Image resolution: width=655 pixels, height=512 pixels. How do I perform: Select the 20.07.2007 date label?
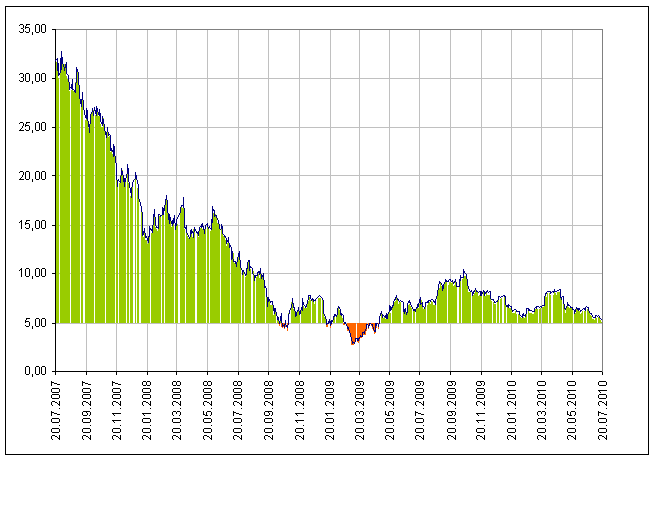(x=56, y=410)
